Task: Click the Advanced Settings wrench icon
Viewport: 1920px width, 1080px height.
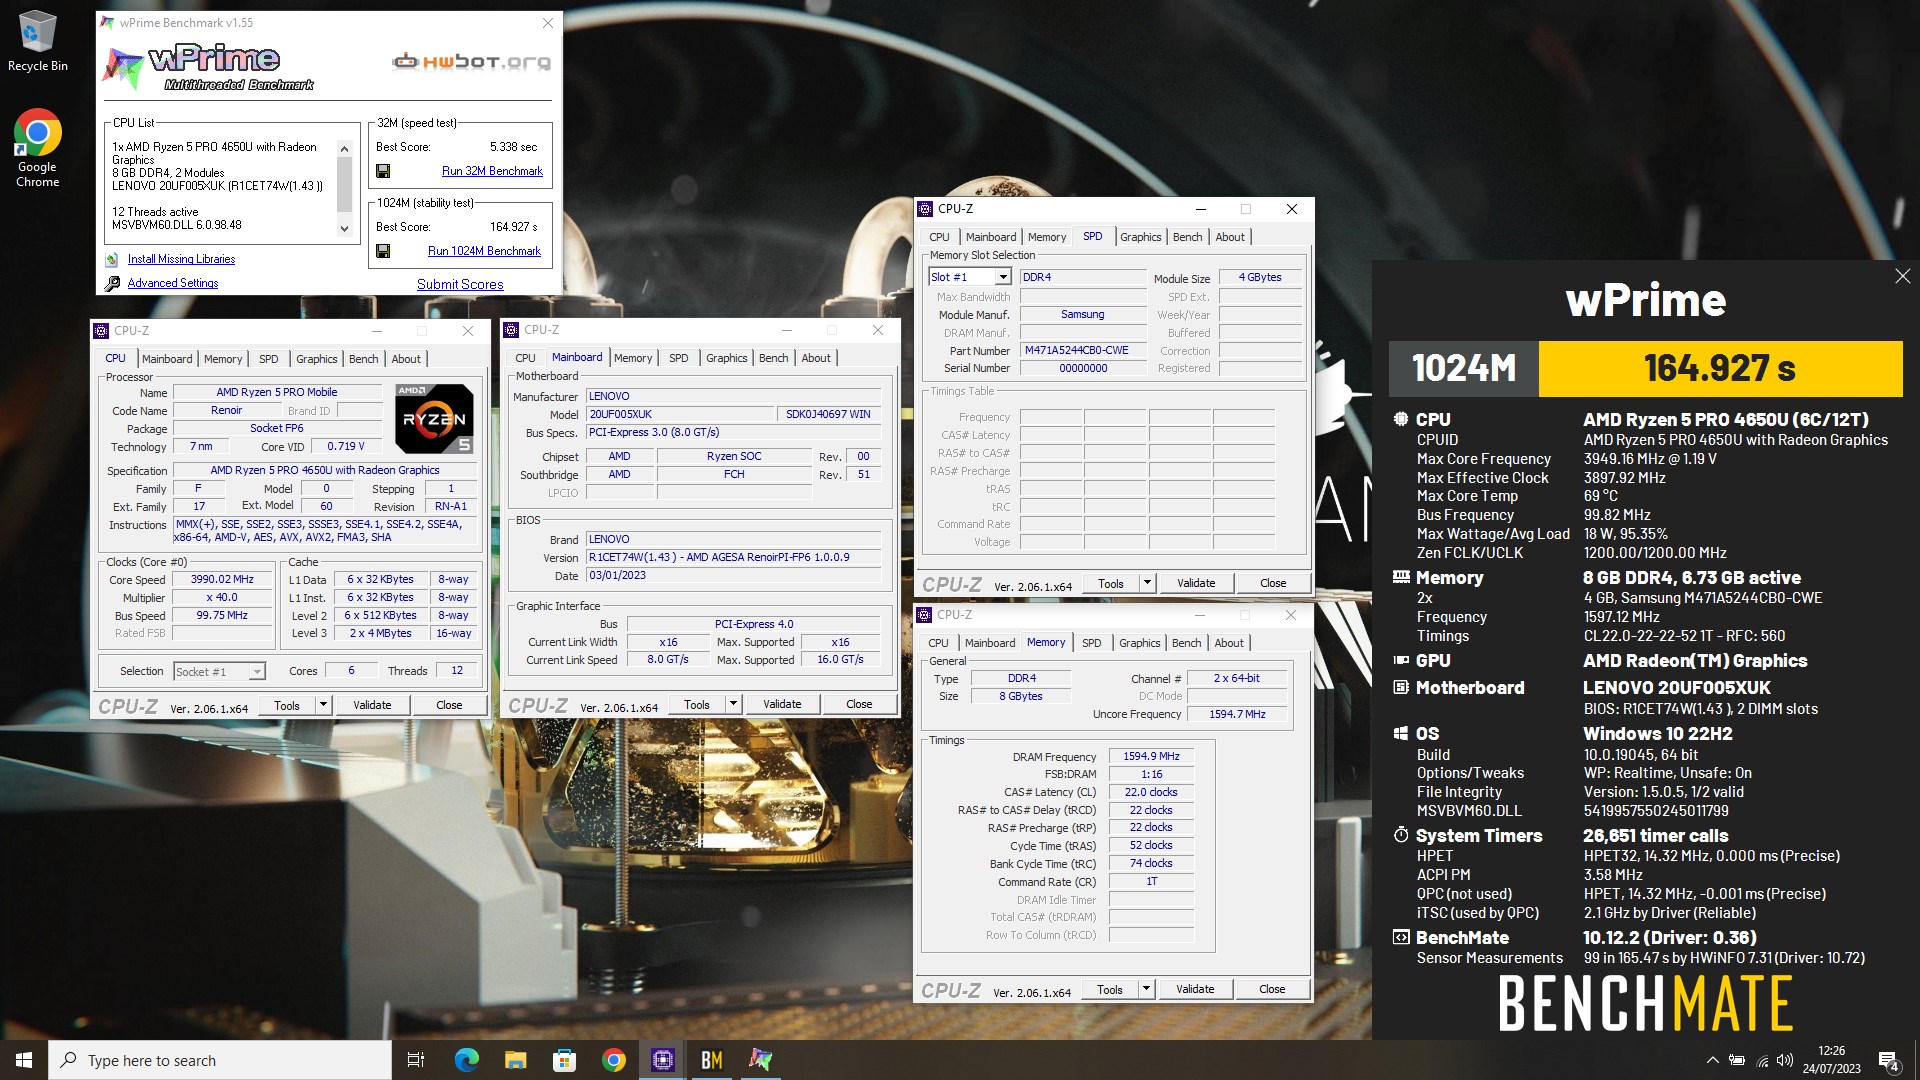Action: 112,284
